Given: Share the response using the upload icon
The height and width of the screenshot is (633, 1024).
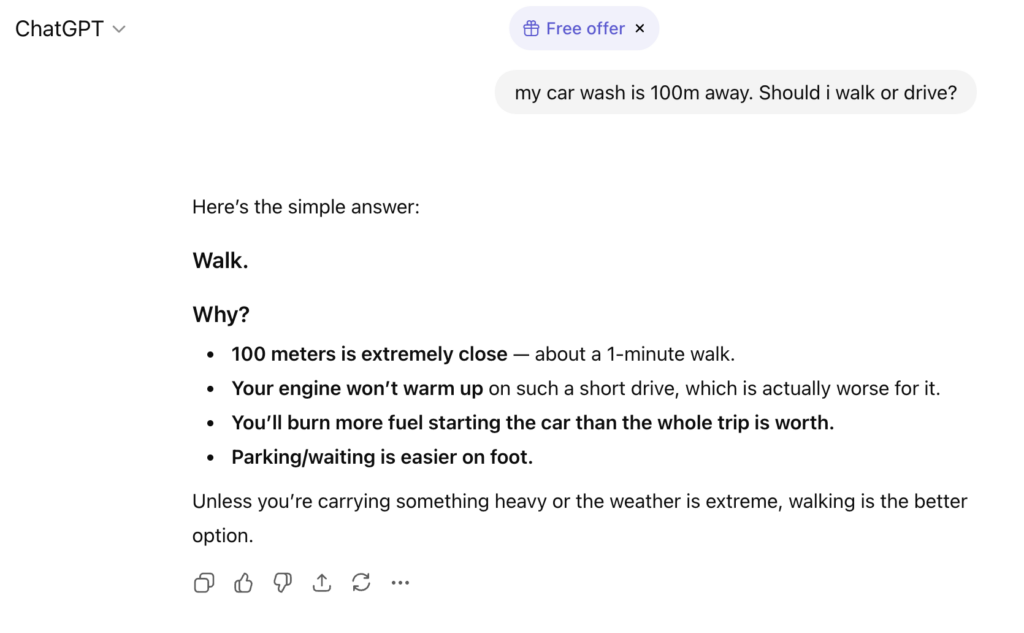Looking at the screenshot, I should [321, 582].
